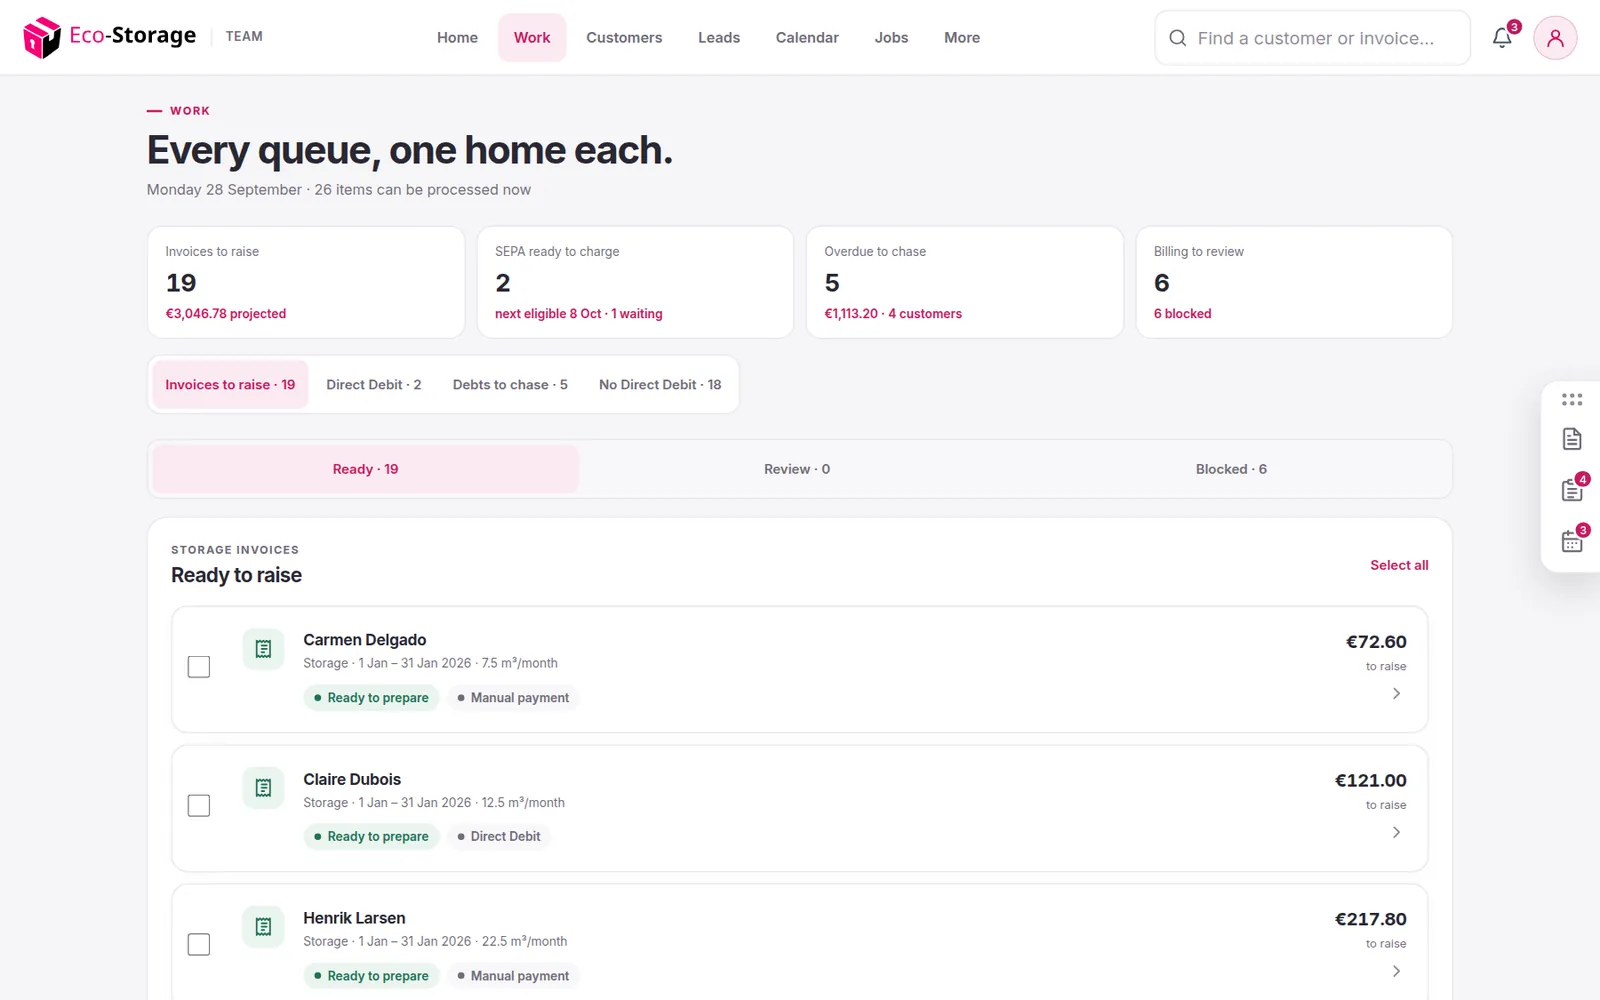Select the Work nav item
1600x1000 pixels.
point(532,38)
